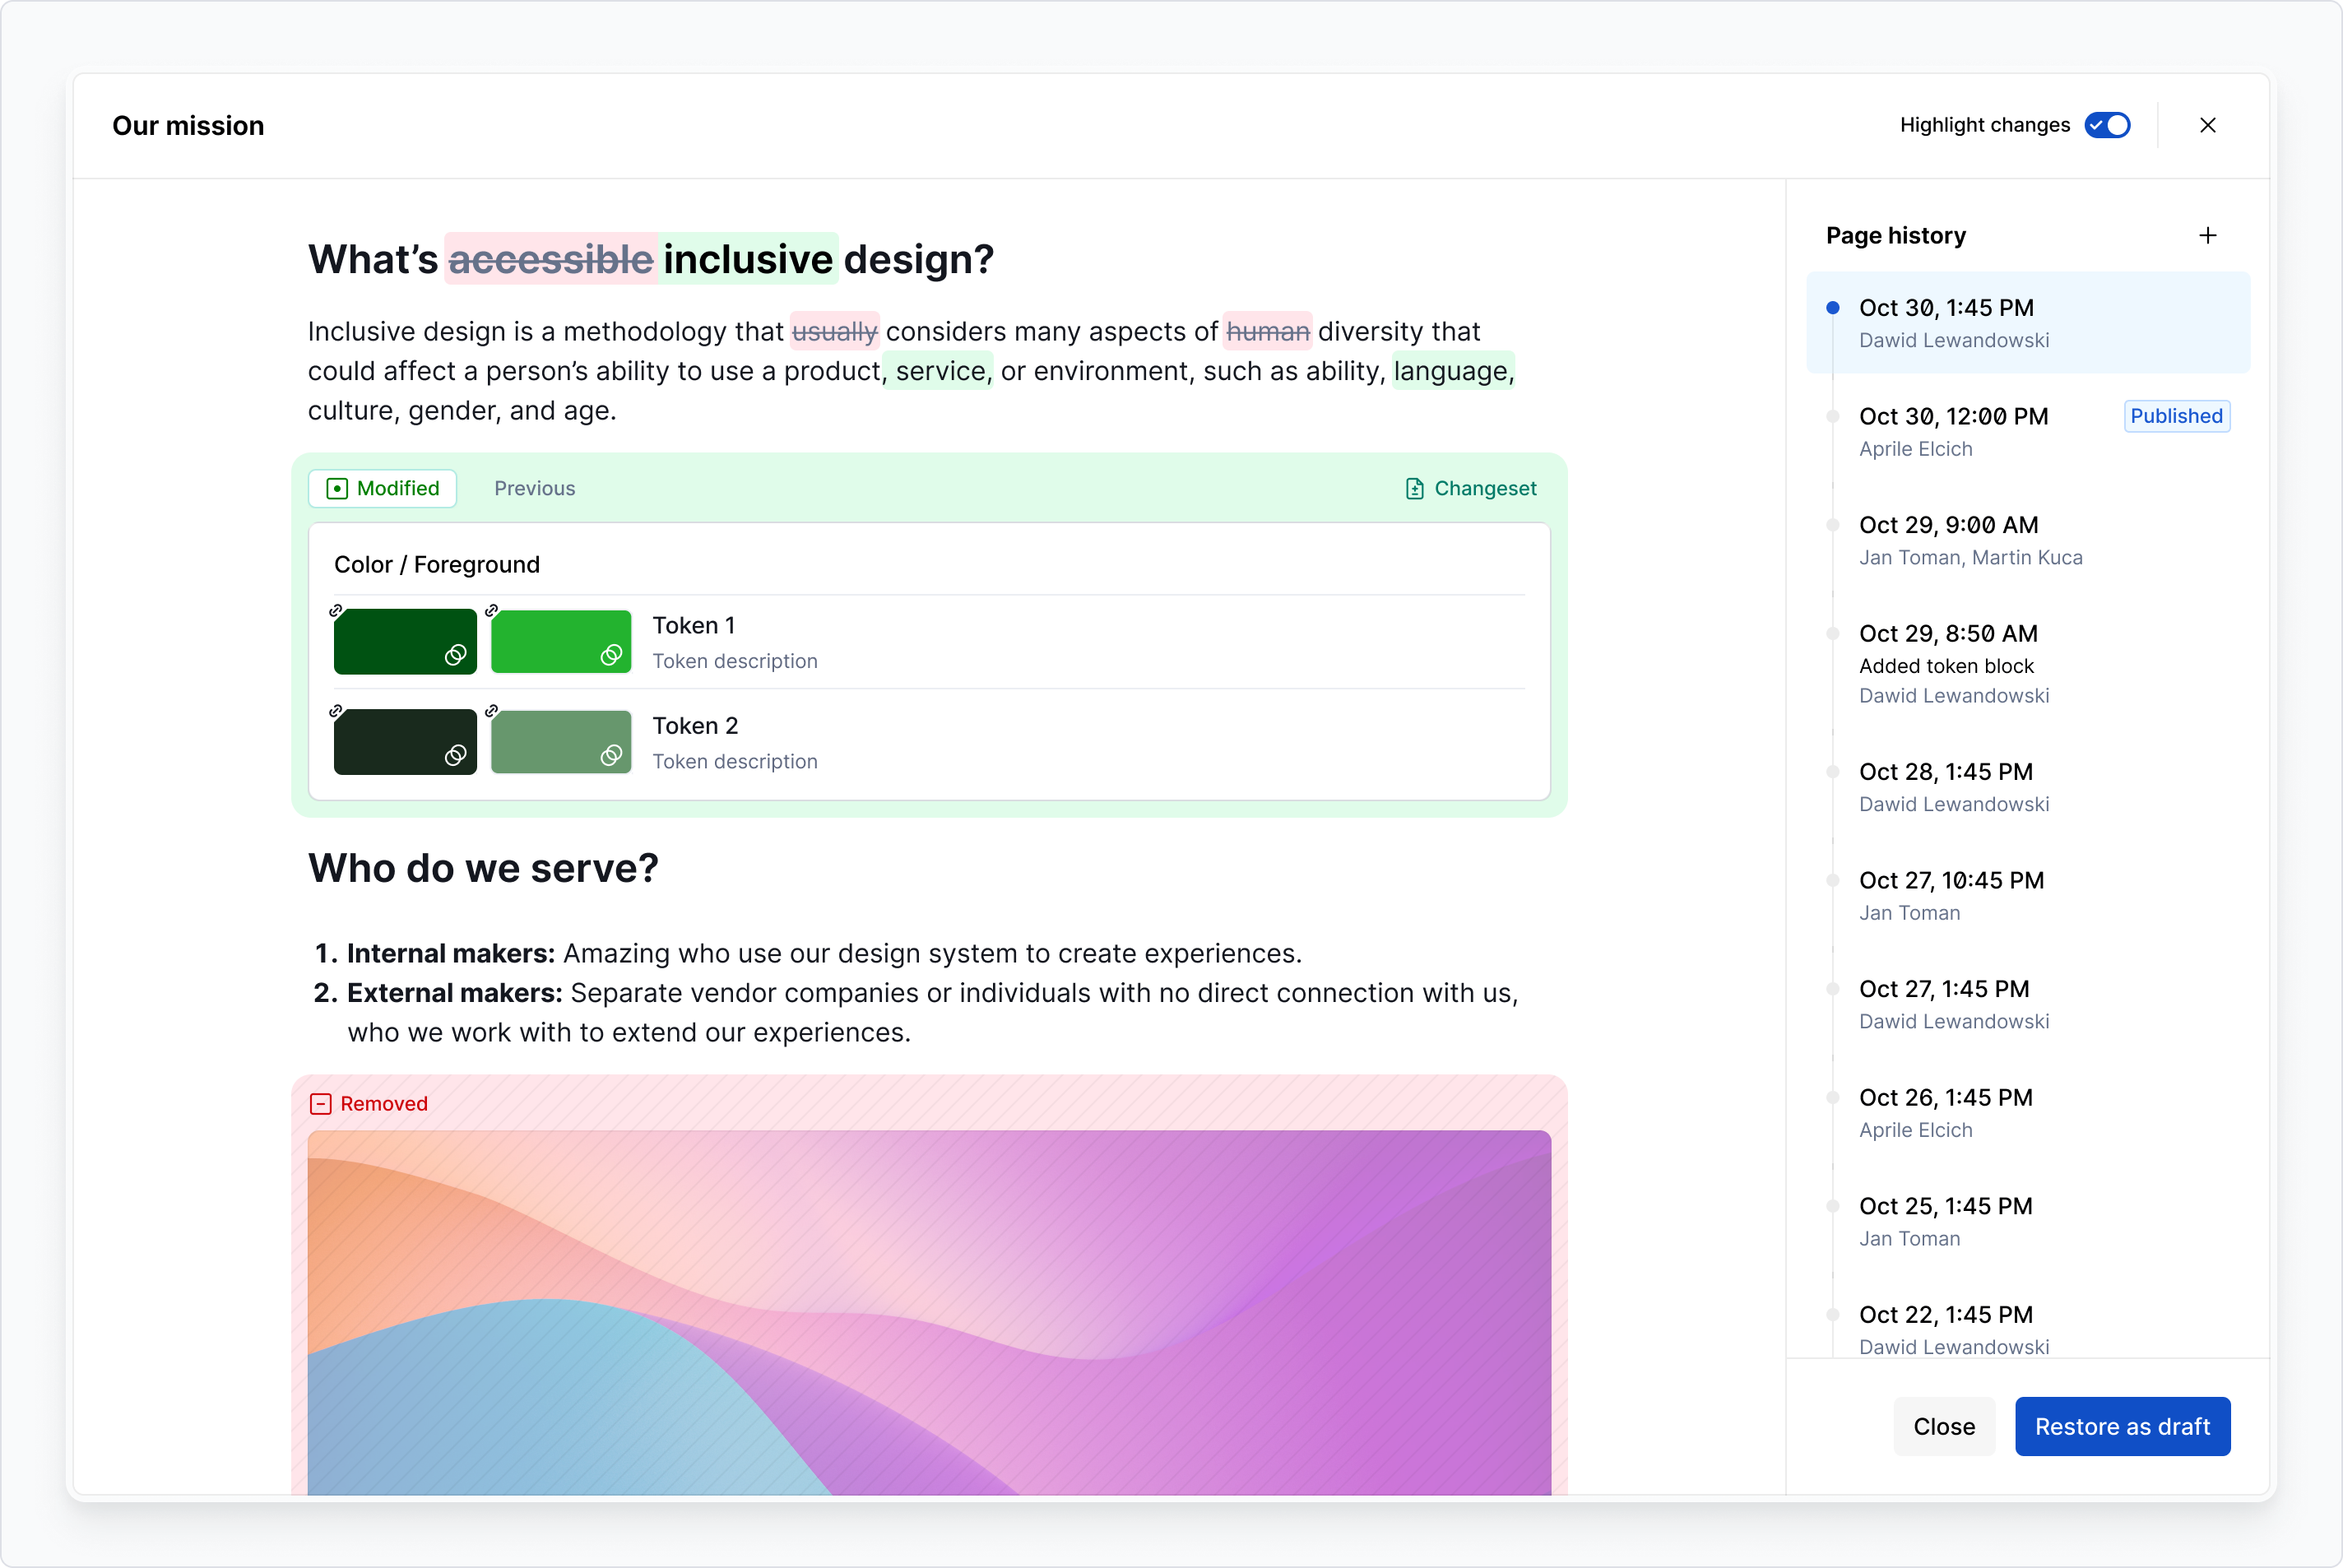The width and height of the screenshot is (2343, 1568).
Task: Open the Changeset link
Action: click(1471, 488)
